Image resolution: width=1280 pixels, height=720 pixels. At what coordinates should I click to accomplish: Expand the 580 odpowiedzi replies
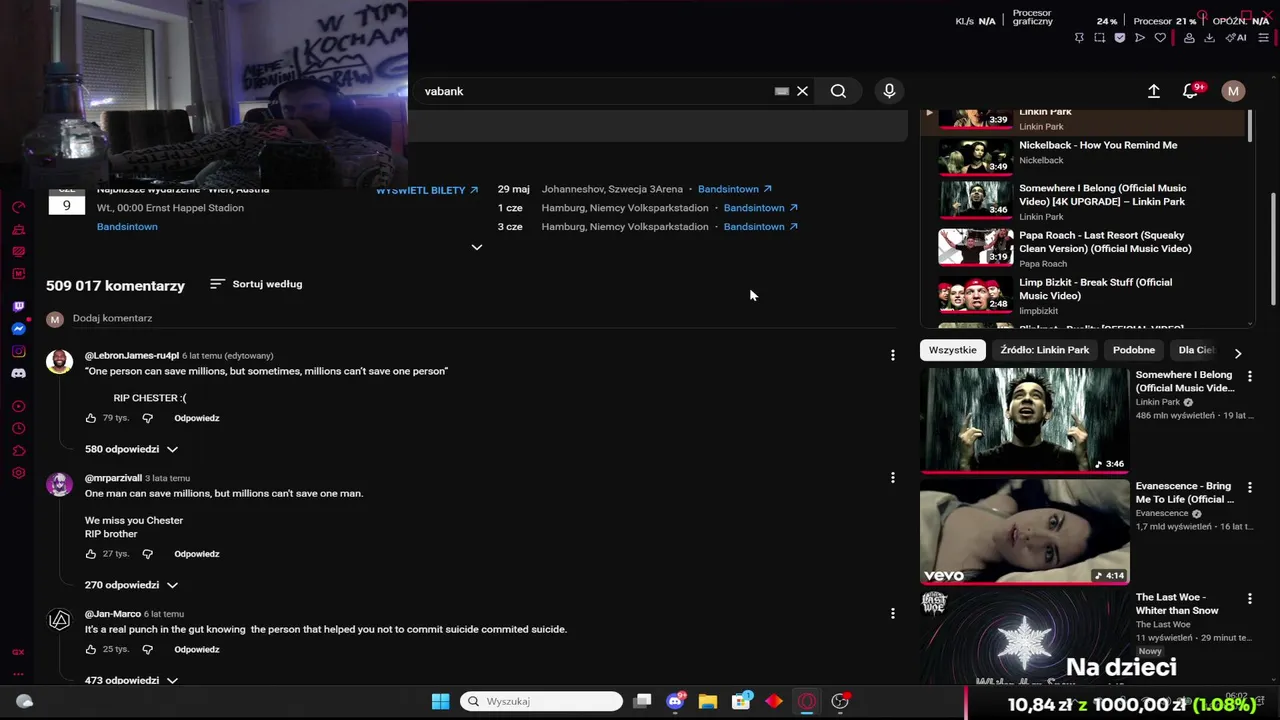132,449
